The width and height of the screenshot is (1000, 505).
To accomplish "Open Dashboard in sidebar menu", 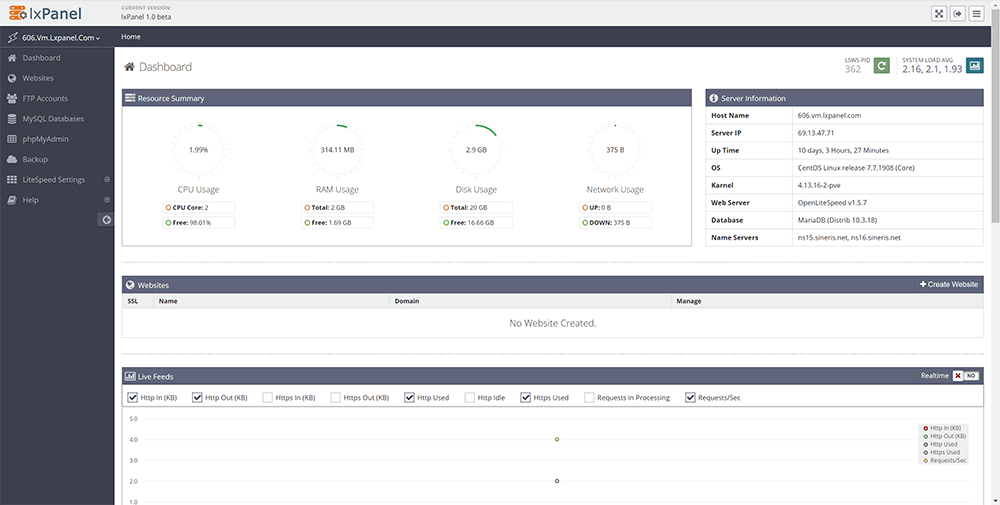I will (x=41, y=58).
